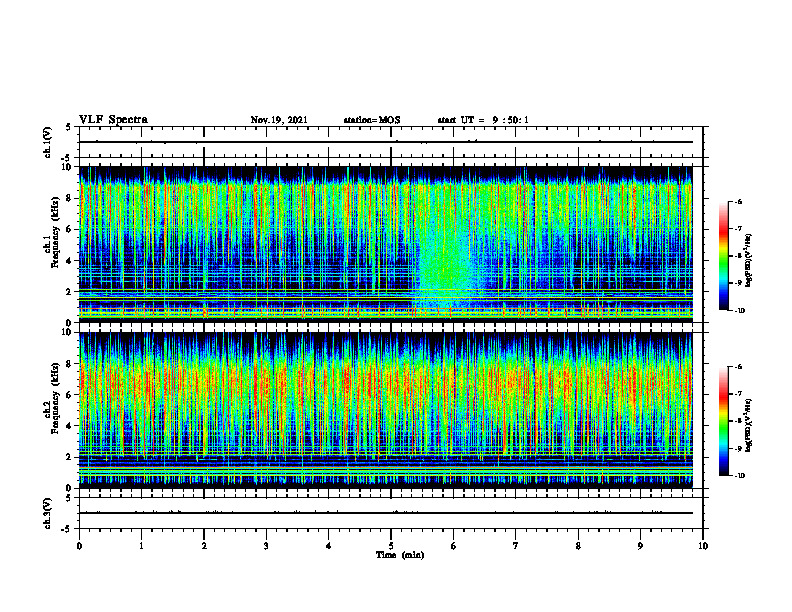Click the time axis tick label '4'

(x=329, y=546)
